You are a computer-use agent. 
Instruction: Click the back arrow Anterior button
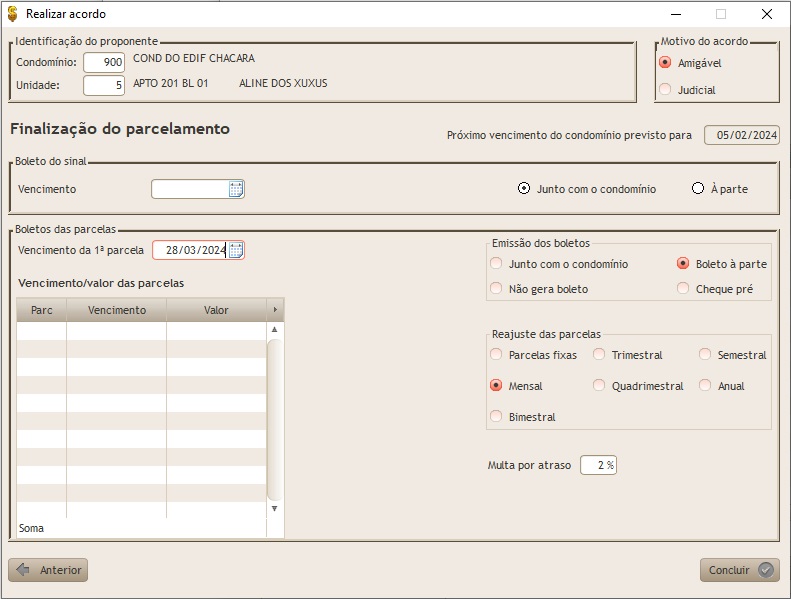48,570
